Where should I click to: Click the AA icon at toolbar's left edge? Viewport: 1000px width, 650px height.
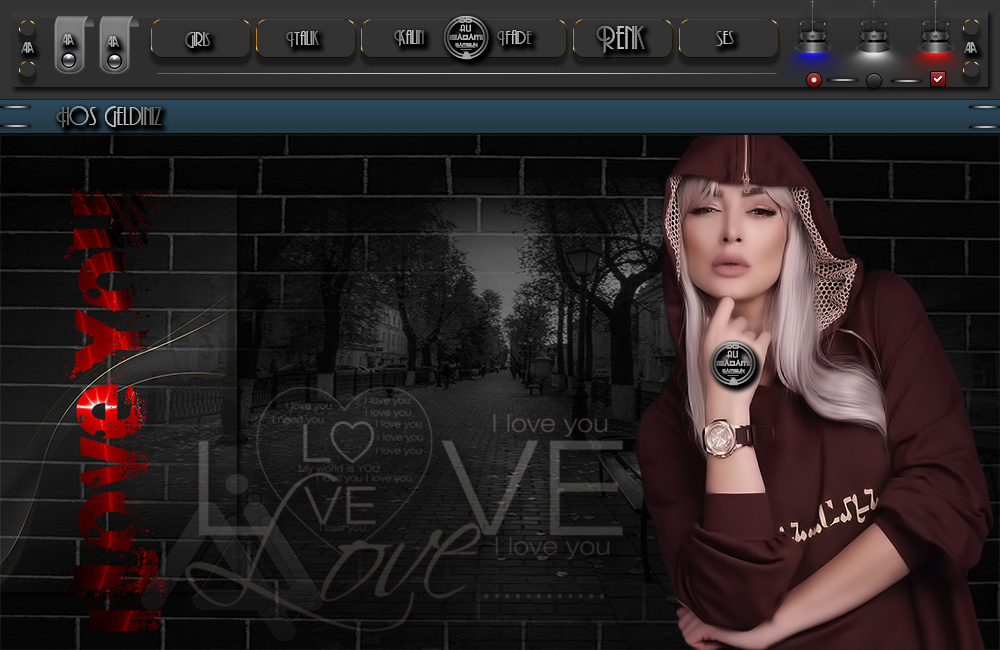(28, 47)
